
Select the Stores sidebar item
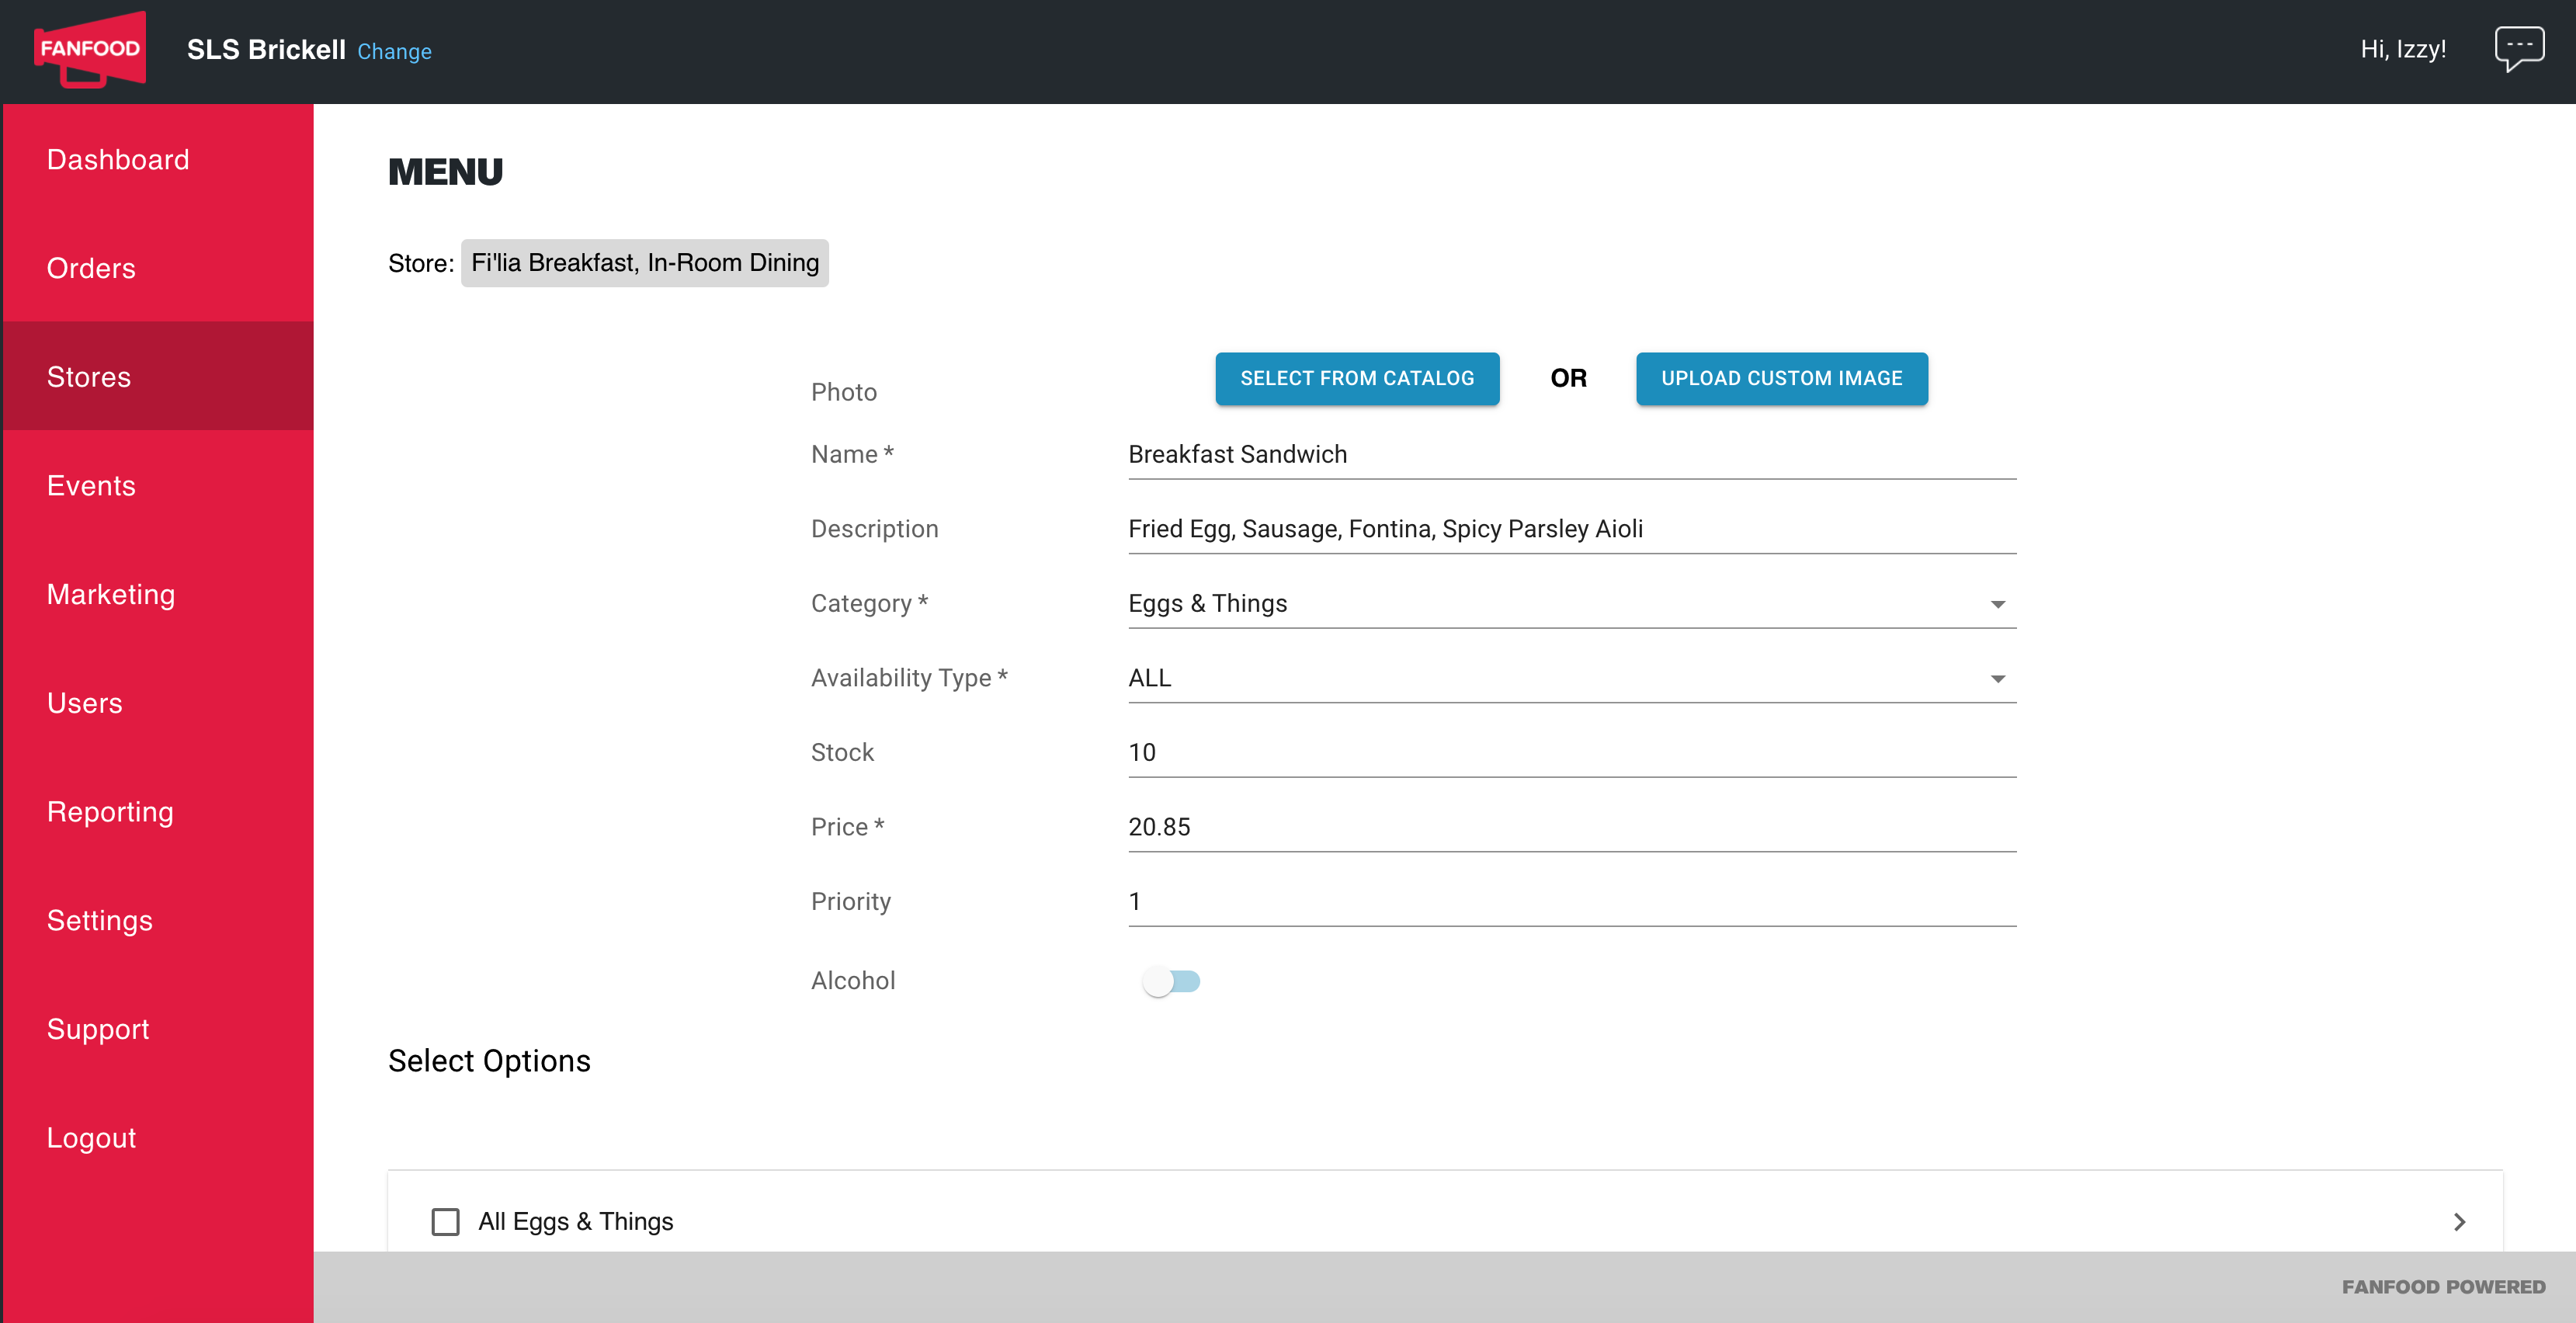[x=158, y=377]
